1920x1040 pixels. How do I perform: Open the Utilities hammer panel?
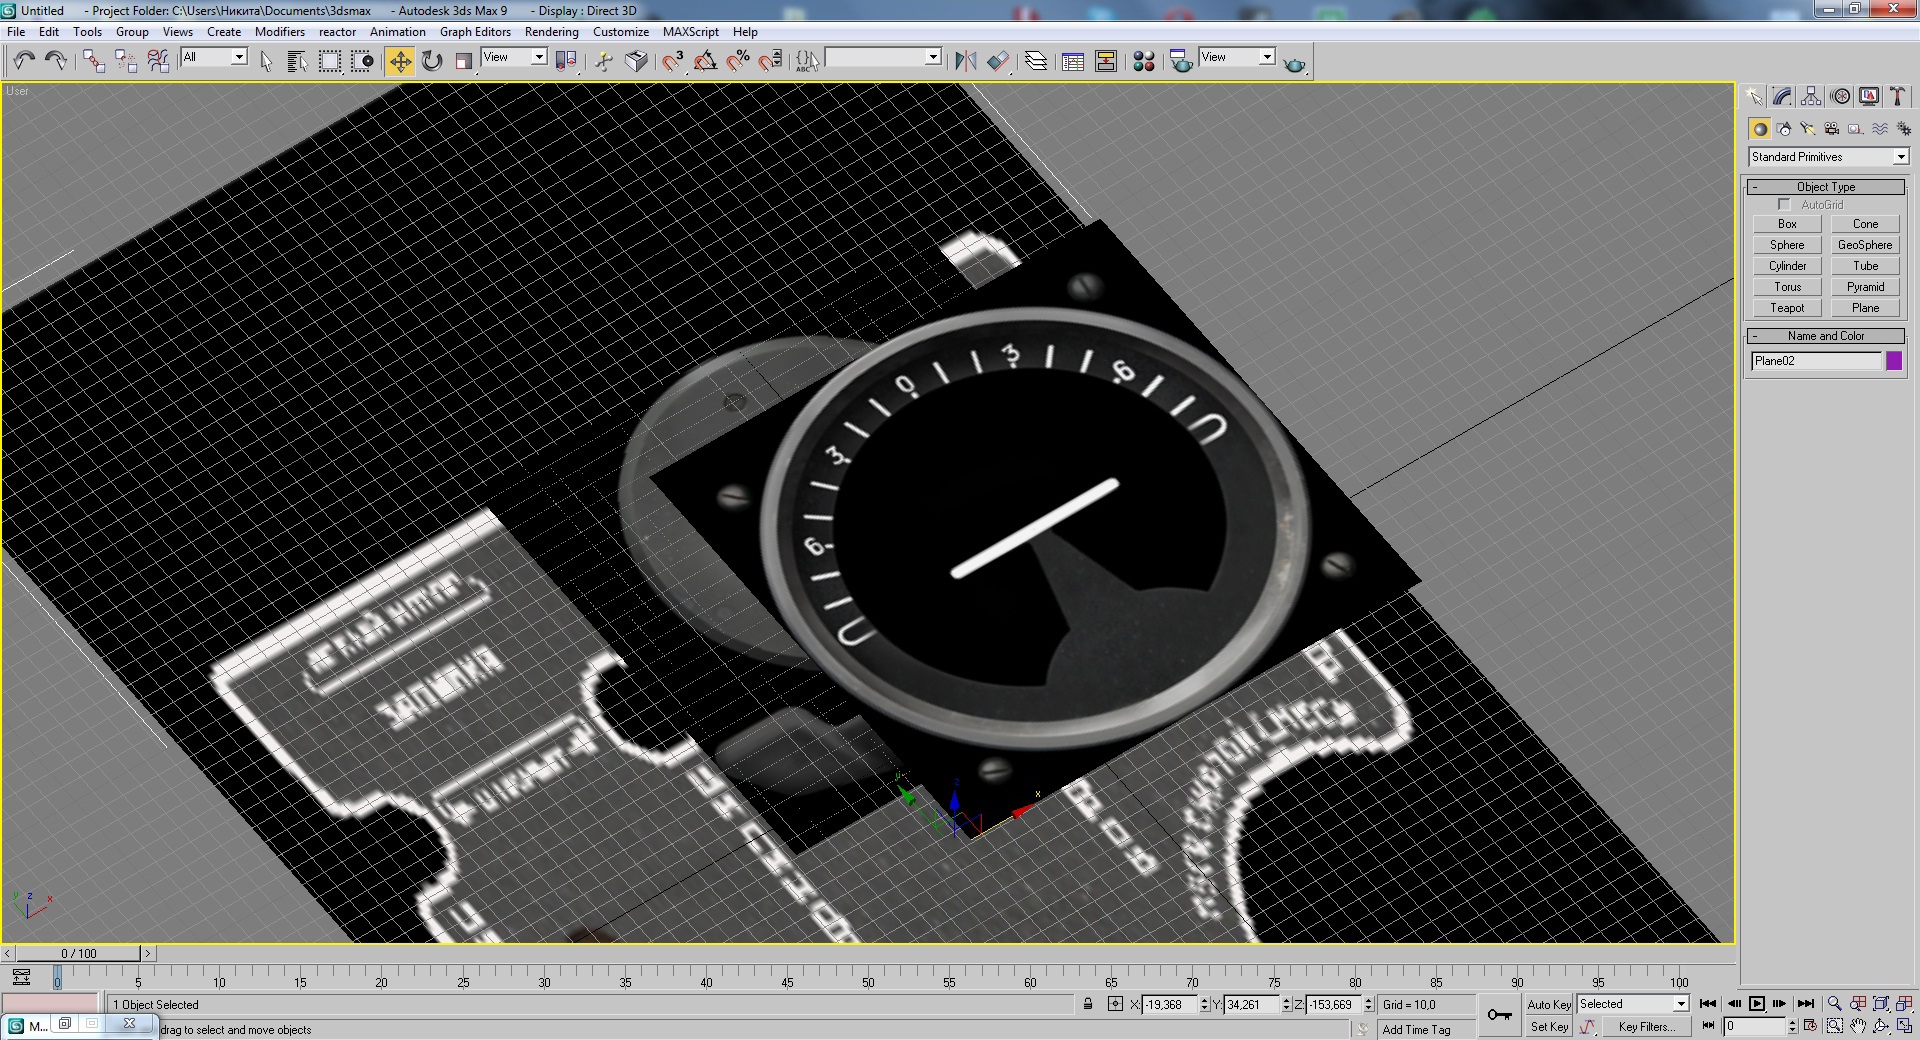tap(1897, 96)
